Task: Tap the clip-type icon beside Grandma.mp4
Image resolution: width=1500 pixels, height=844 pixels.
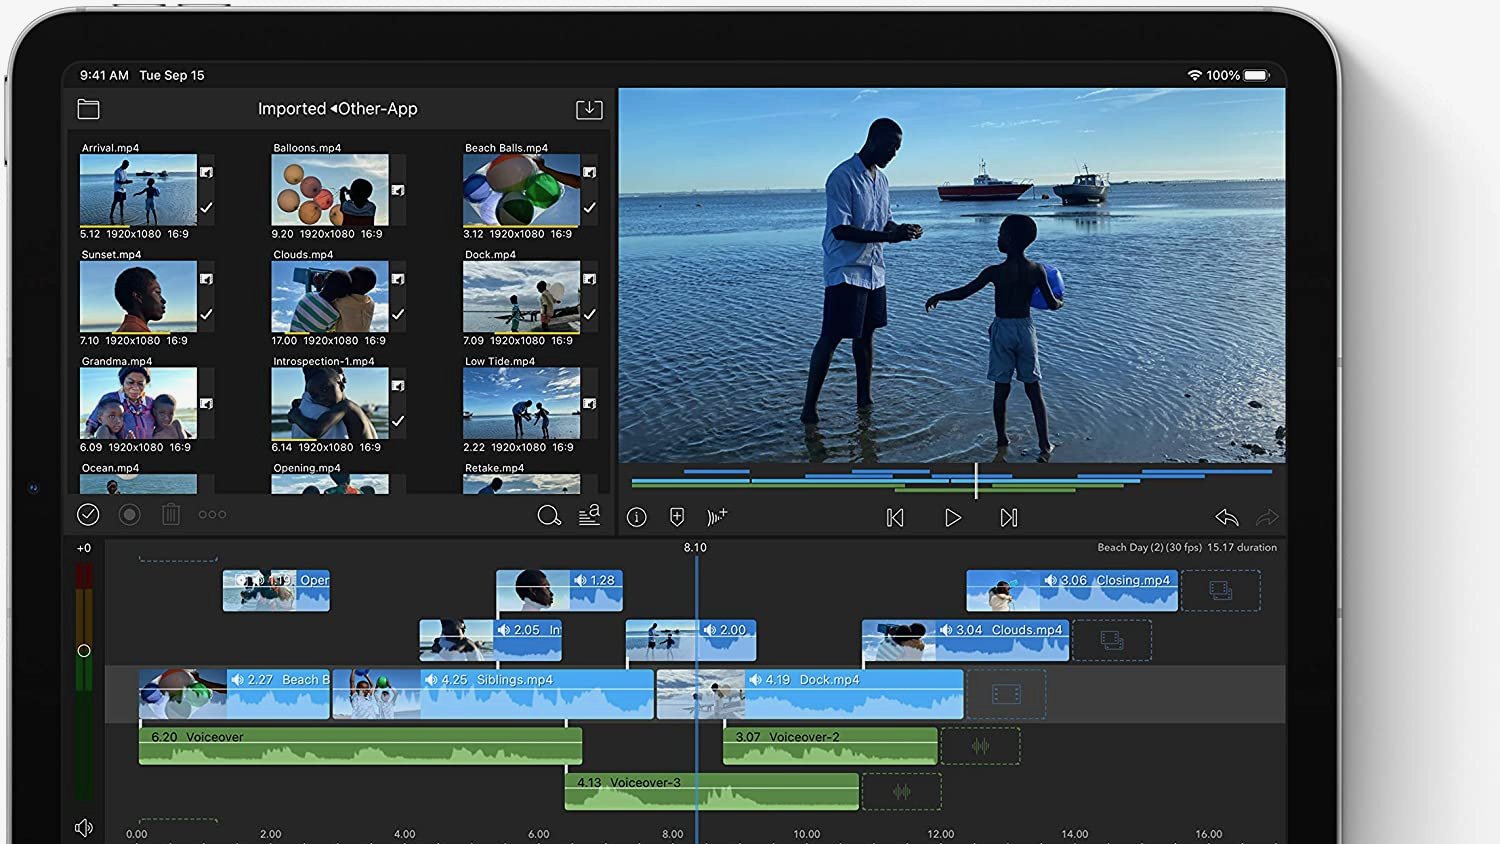Action: (x=206, y=403)
